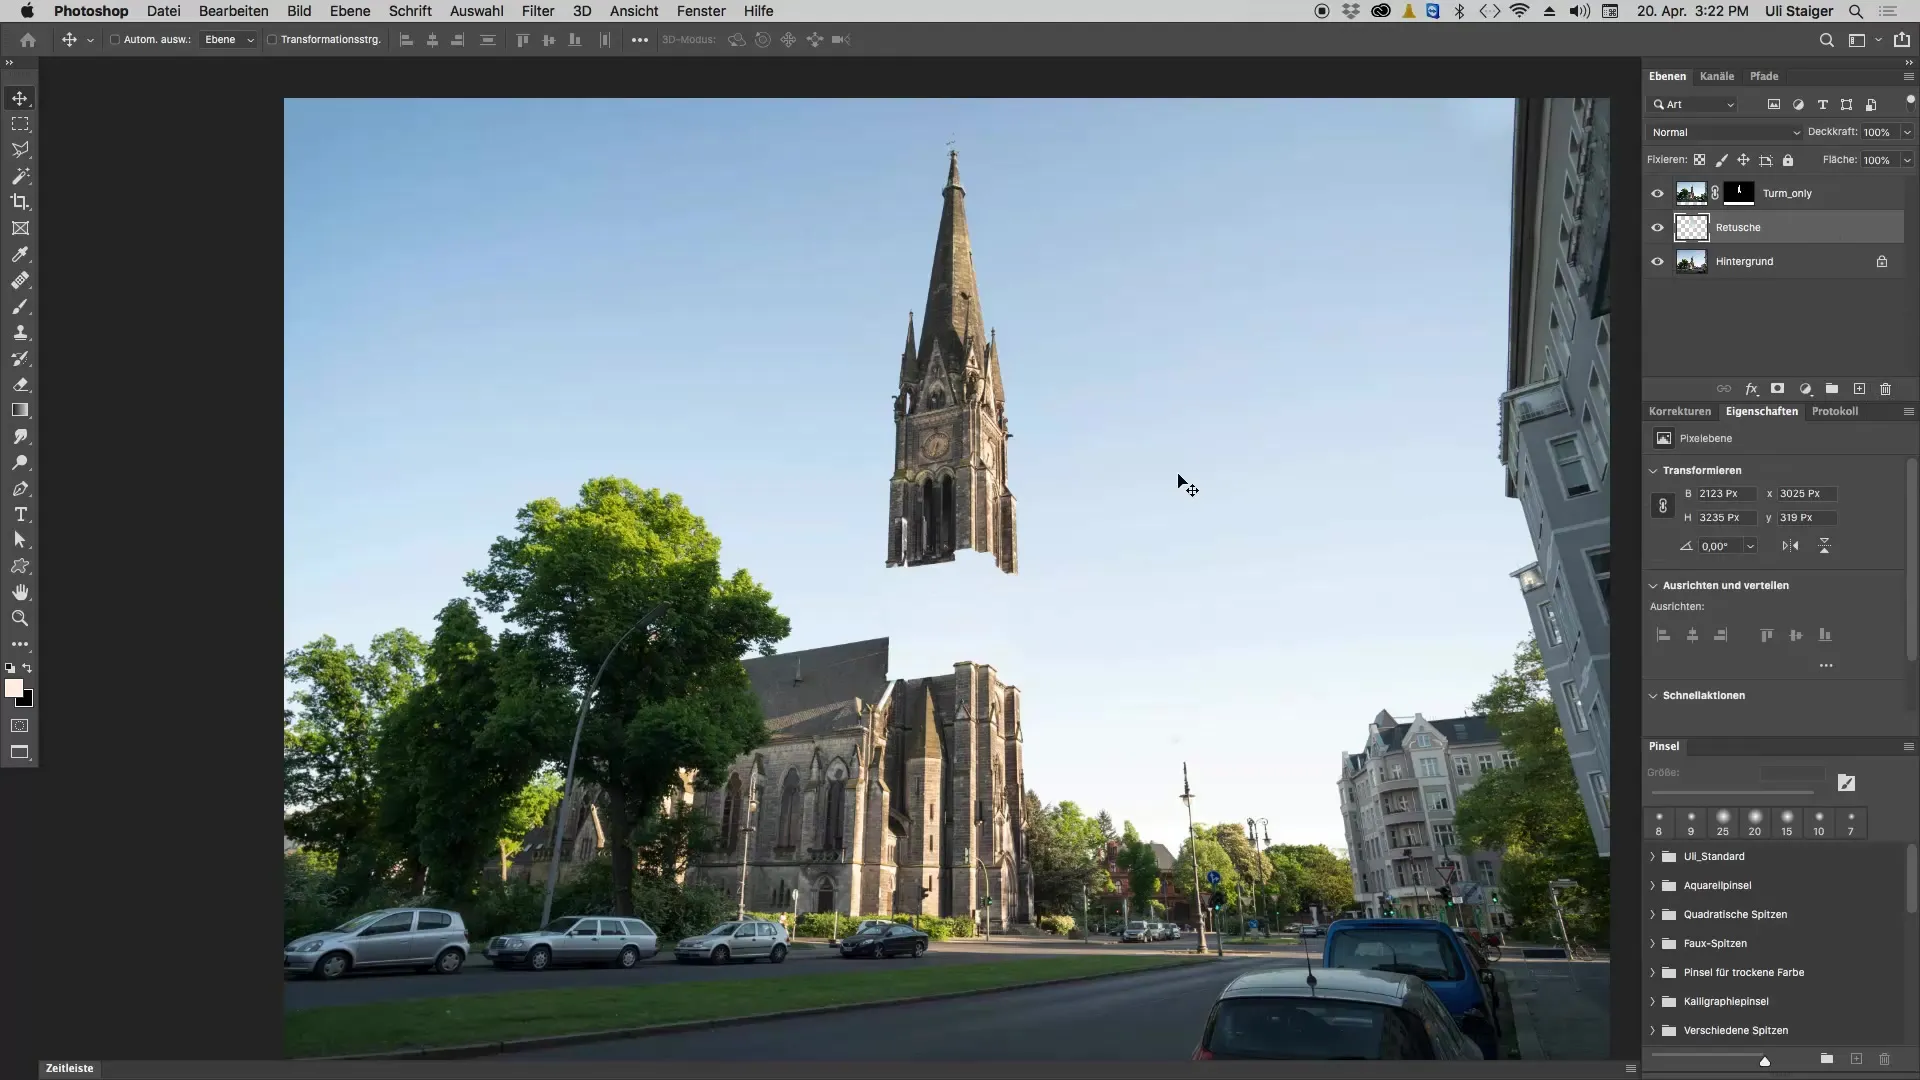Open the Deckkraft opacity dropdown
Screen dimensions: 1920x1080
[x=1906, y=132]
